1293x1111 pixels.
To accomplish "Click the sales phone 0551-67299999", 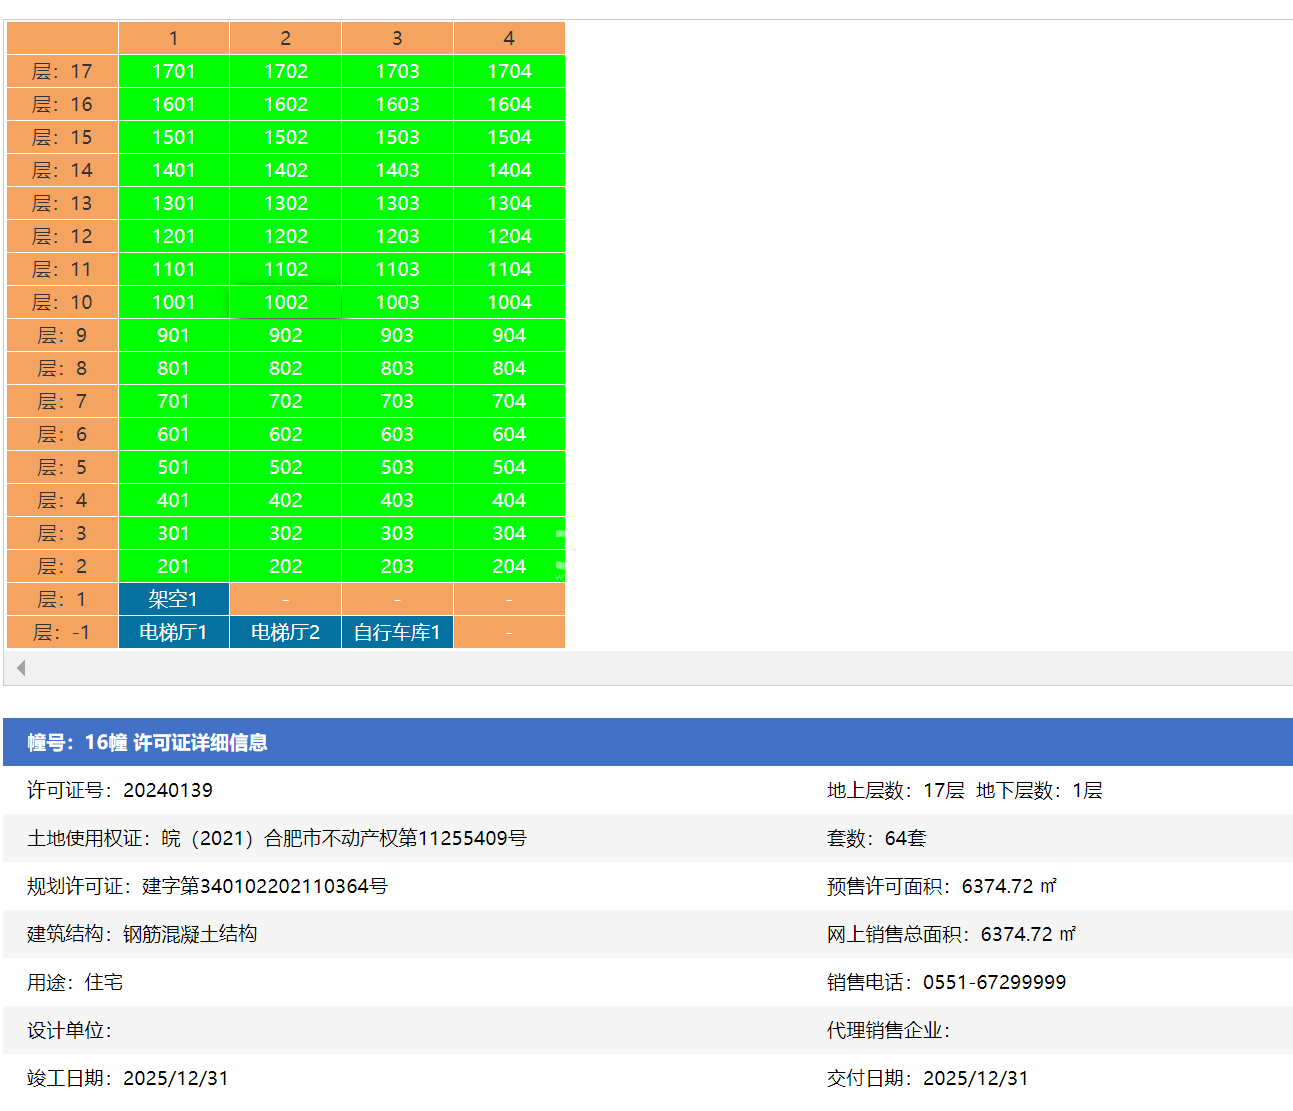I will click(x=994, y=982).
